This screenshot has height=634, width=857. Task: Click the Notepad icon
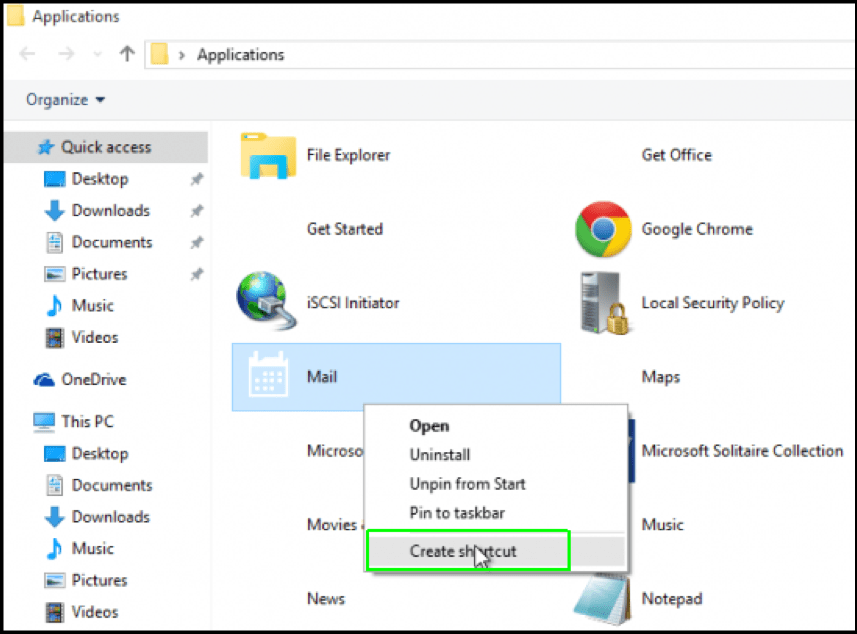coord(603,598)
